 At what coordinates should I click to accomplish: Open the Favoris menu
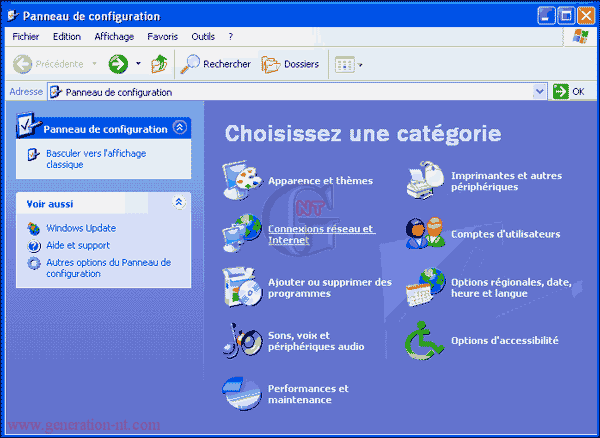point(163,37)
